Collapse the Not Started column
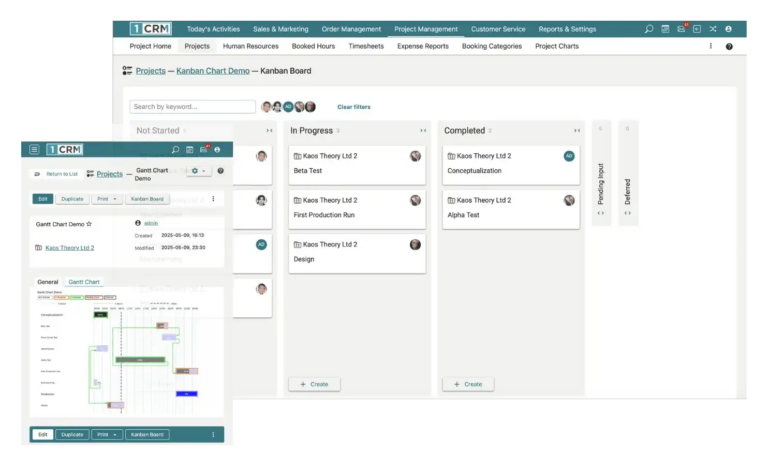The width and height of the screenshot is (768, 466). (269, 131)
